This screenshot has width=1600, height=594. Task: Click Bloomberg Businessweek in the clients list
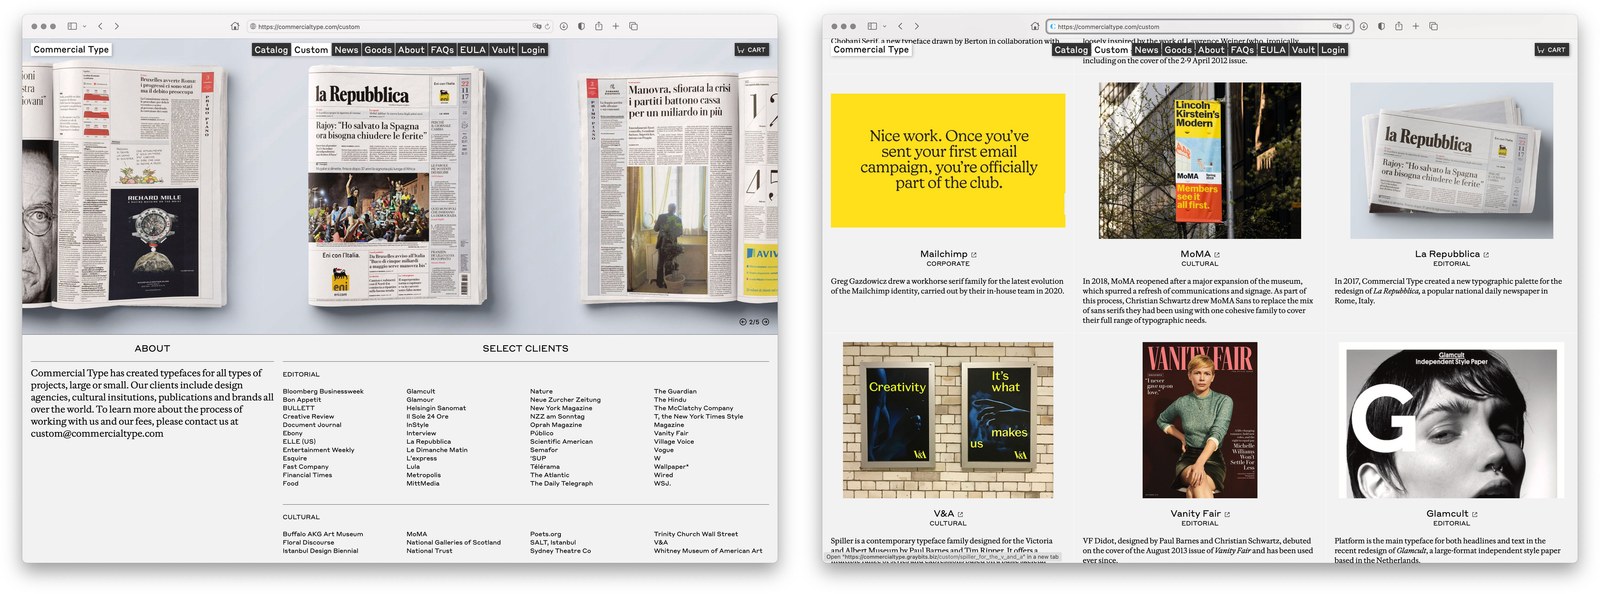(323, 392)
